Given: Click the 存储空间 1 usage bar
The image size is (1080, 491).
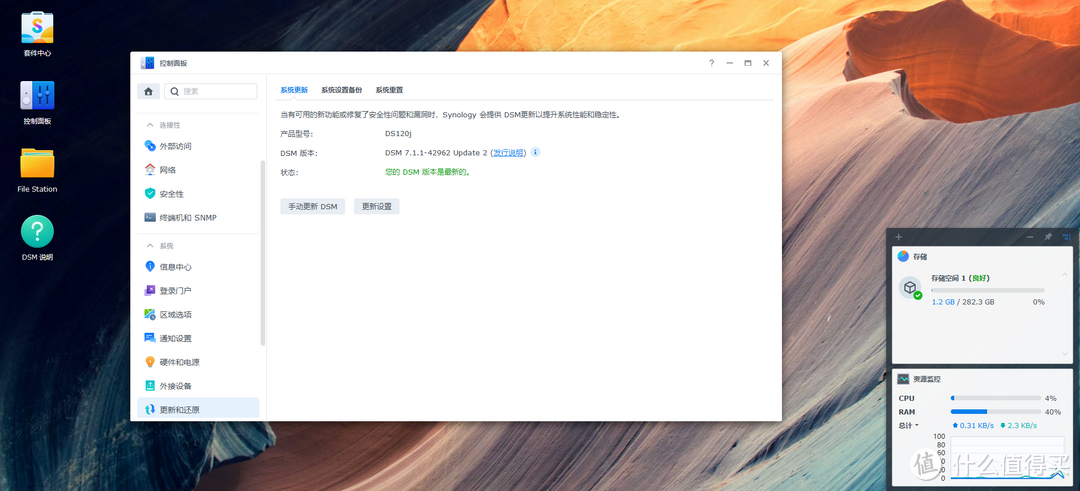Looking at the screenshot, I should pyautogui.click(x=988, y=290).
